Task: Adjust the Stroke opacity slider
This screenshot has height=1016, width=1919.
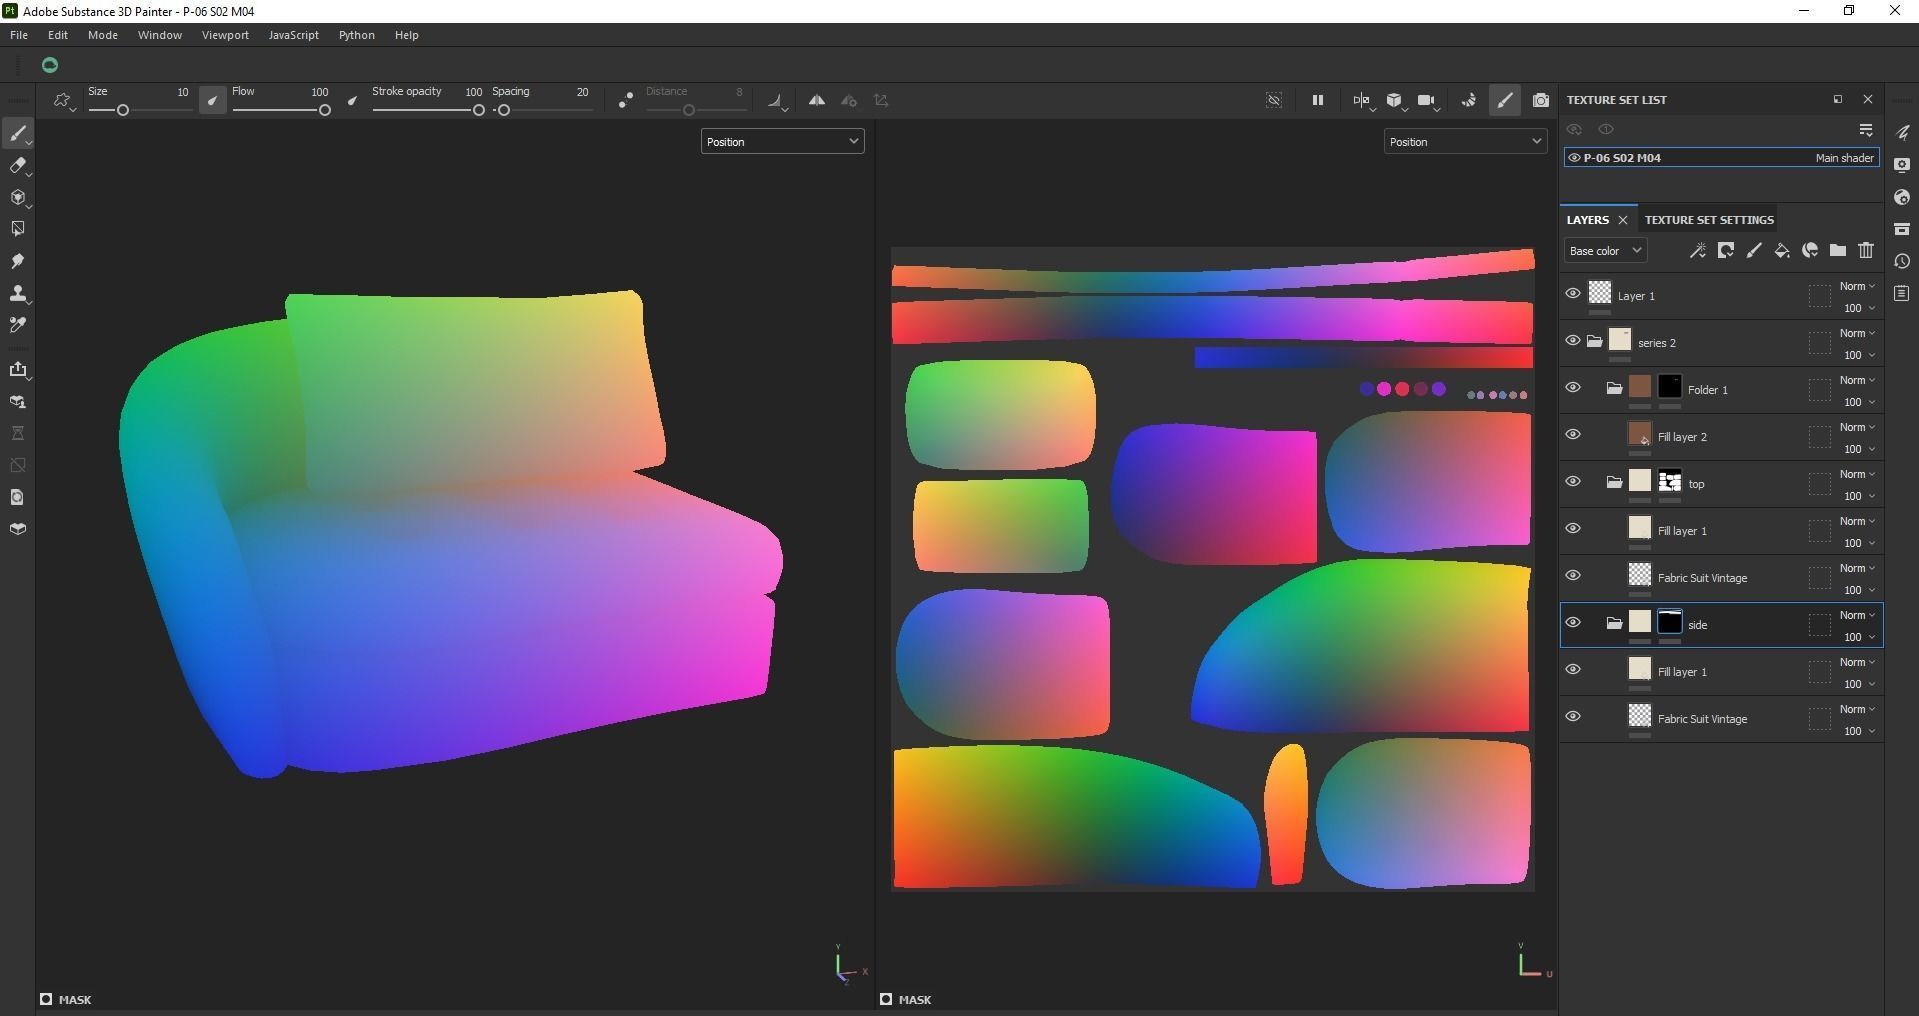Action: click(x=428, y=110)
